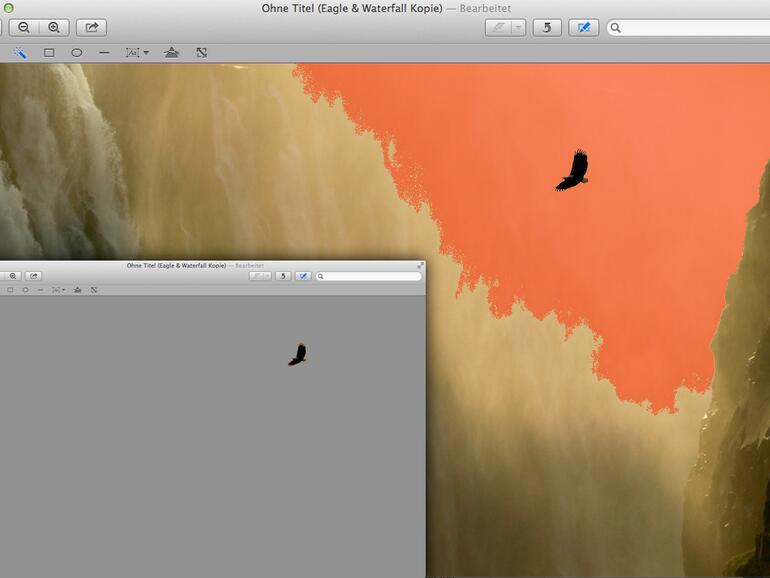
Task: Open Adjust Color tool in small front window
Action: coord(78,290)
